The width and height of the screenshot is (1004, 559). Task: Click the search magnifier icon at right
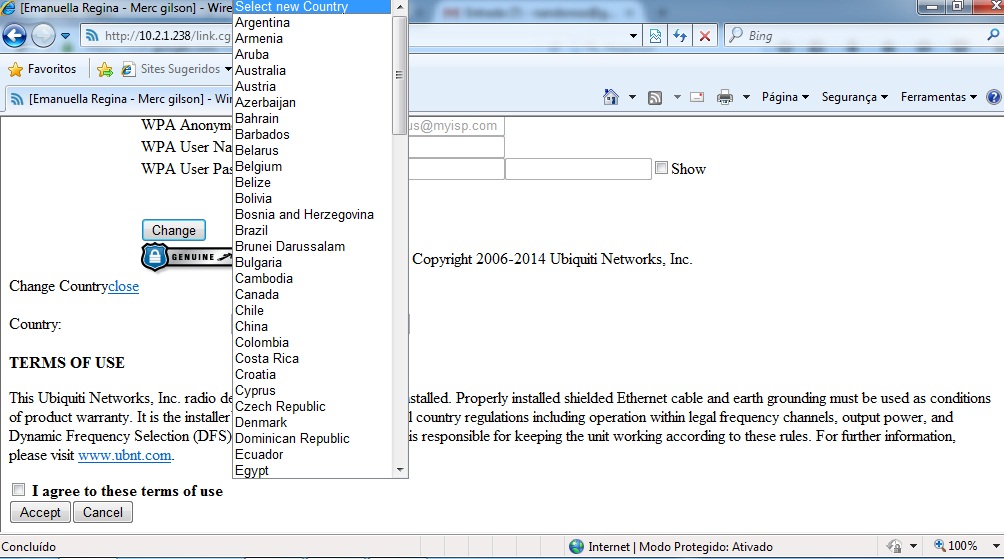click(x=993, y=35)
